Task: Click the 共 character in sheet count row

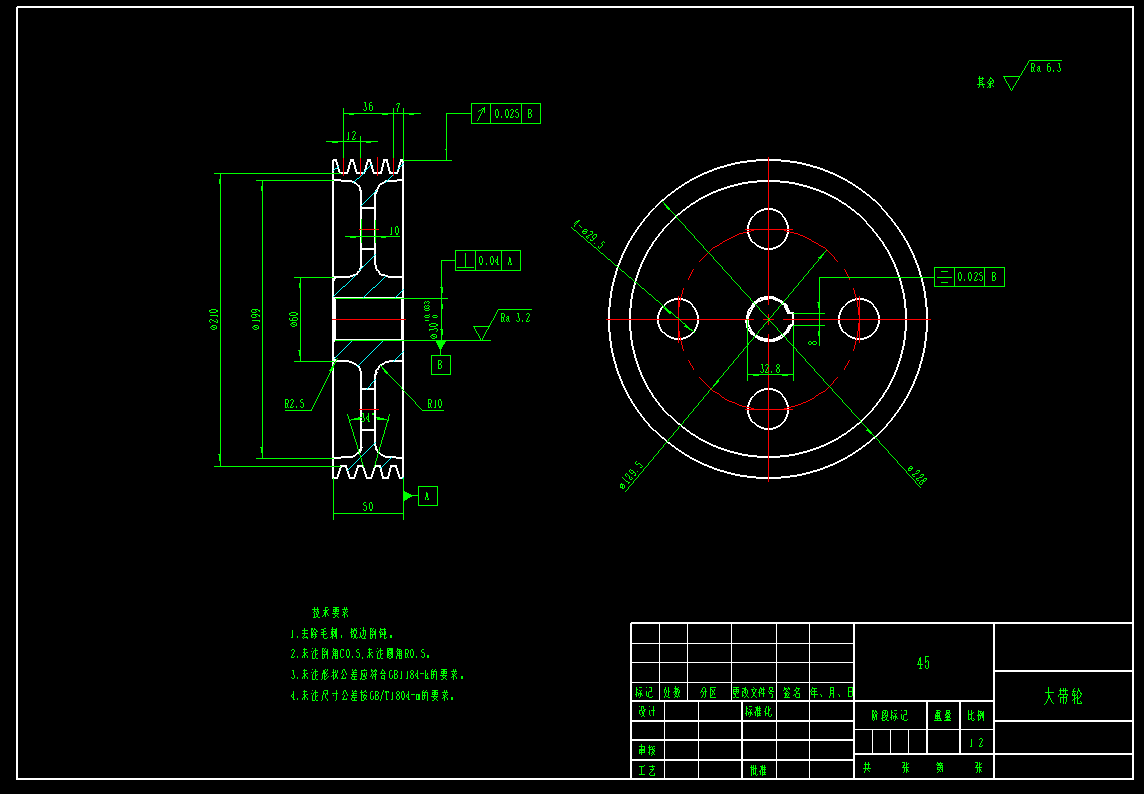Action: click(x=867, y=767)
